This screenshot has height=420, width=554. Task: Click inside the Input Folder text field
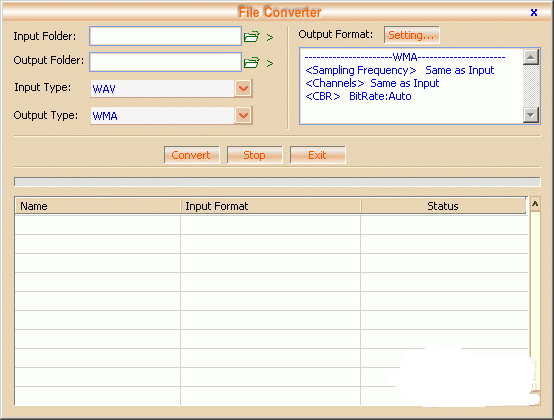(165, 36)
